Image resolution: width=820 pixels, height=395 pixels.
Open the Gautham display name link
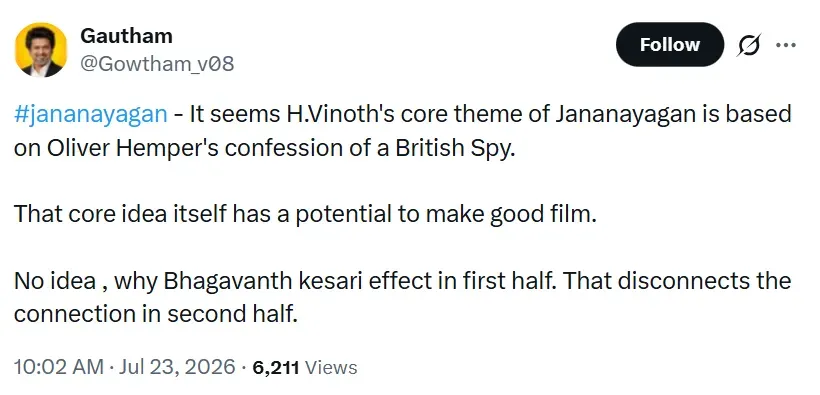coord(126,36)
